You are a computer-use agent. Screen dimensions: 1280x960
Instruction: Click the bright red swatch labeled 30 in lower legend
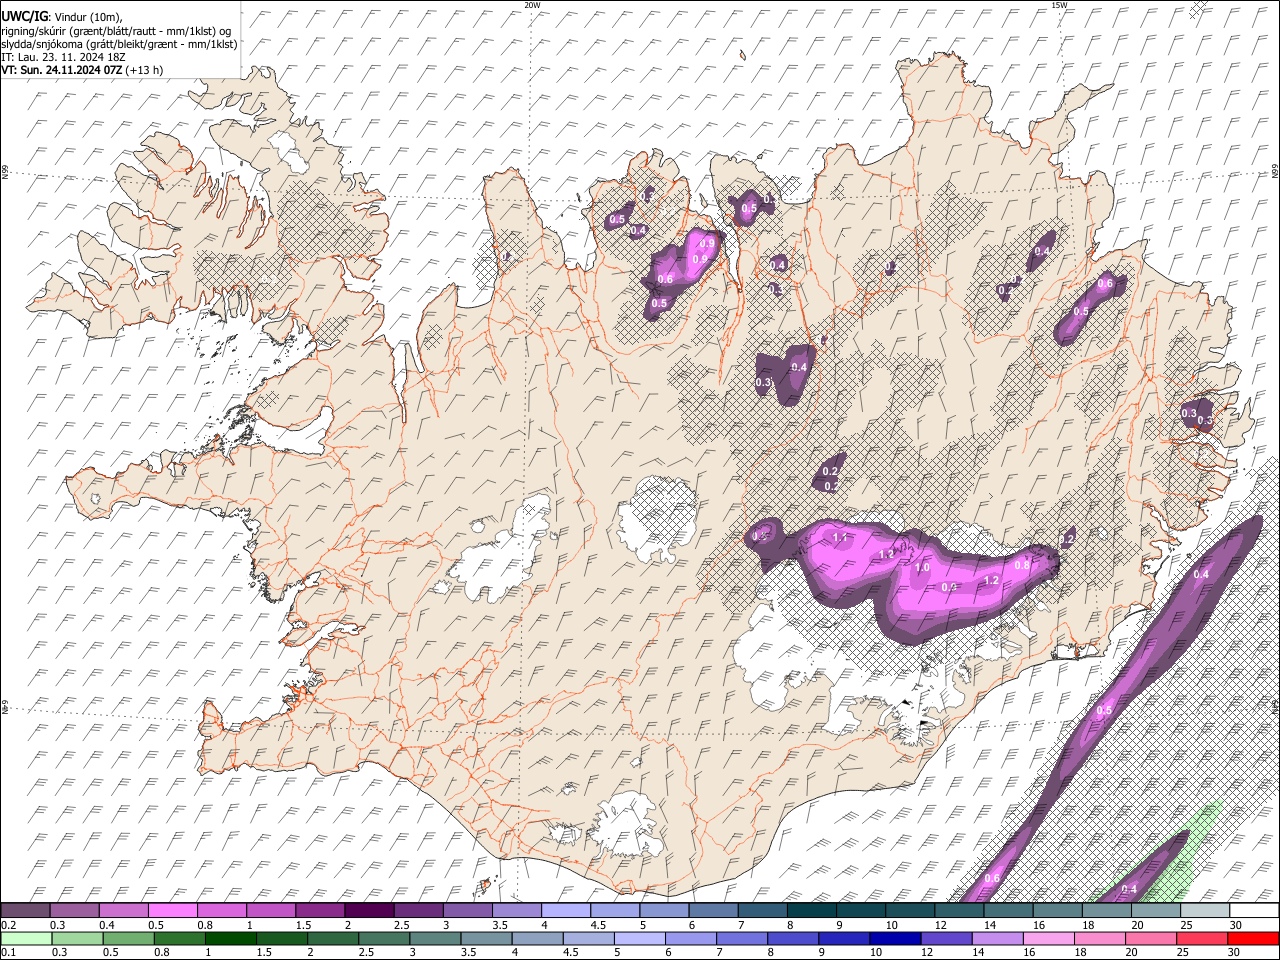[x=1254, y=938]
